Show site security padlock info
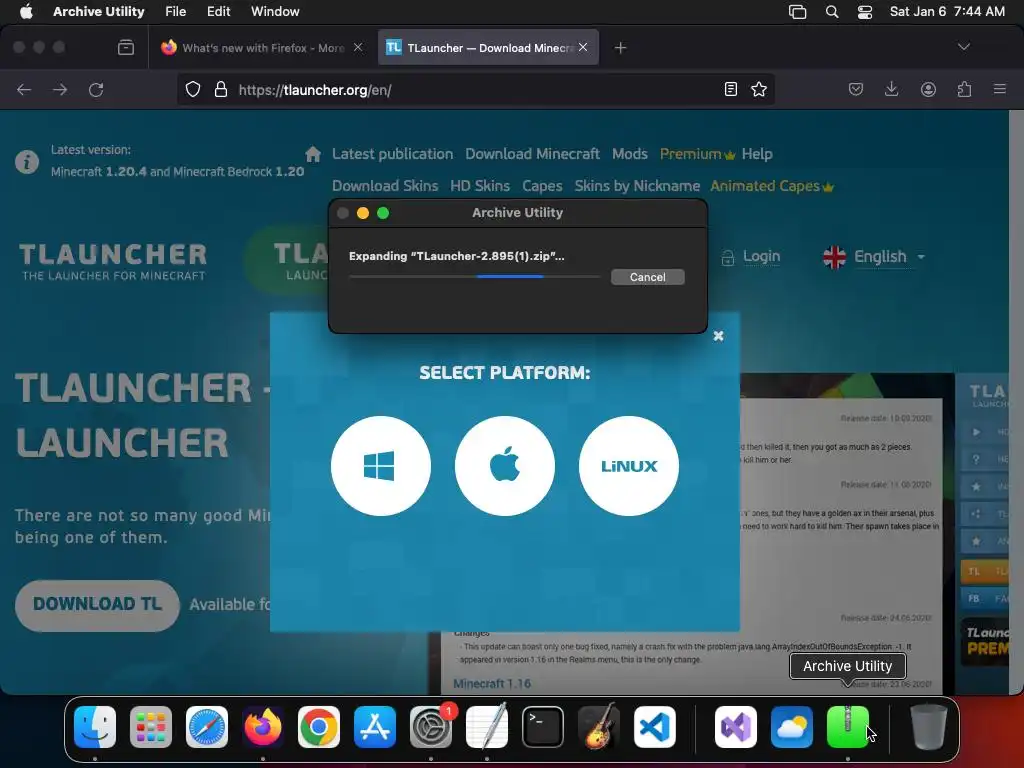 point(221,89)
